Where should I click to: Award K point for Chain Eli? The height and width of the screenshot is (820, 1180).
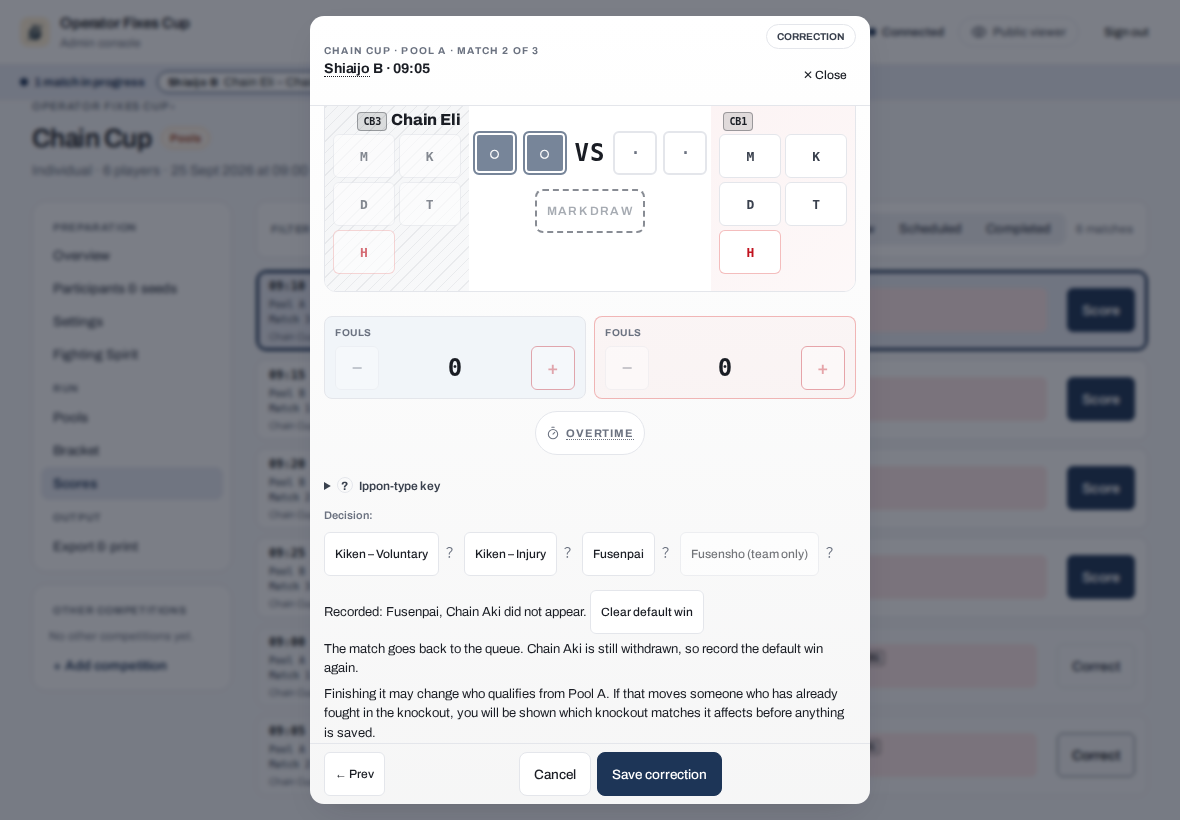pos(430,156)
